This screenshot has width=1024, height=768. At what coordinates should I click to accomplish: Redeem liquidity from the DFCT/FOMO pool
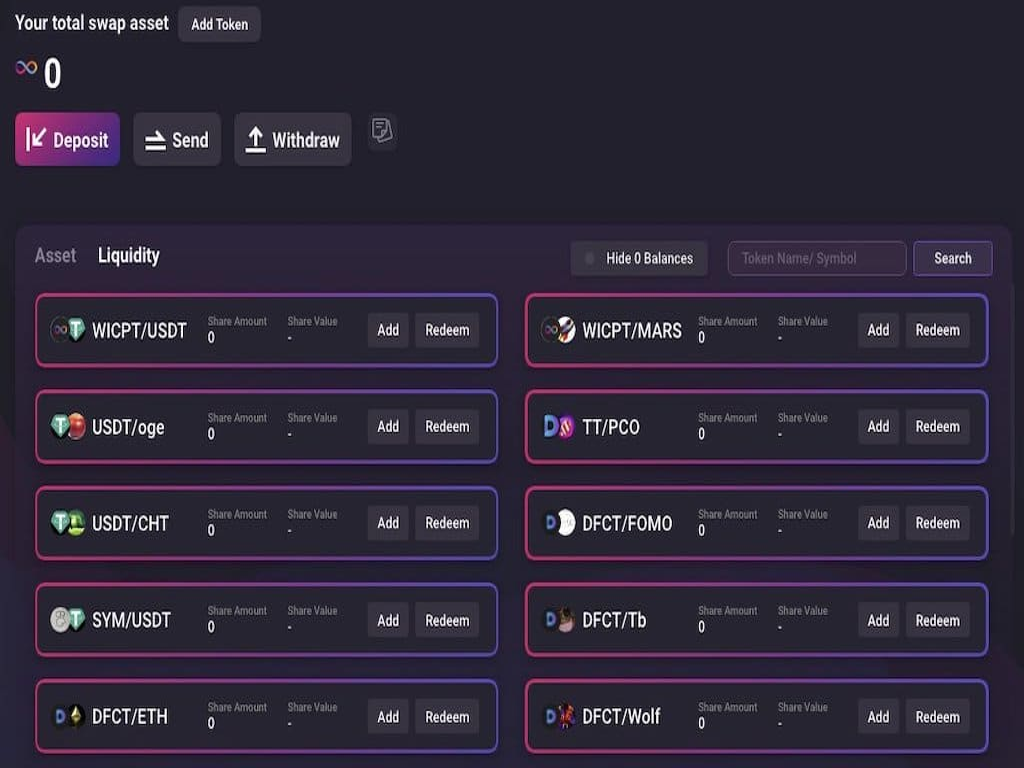(937, 523)
